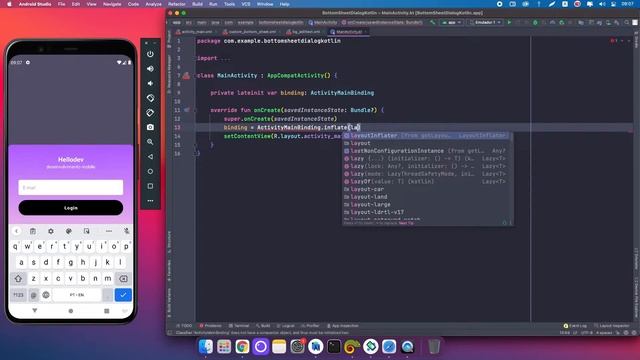Open the Terminal tool window tab
640x360 pixels.
click(239, 326)
